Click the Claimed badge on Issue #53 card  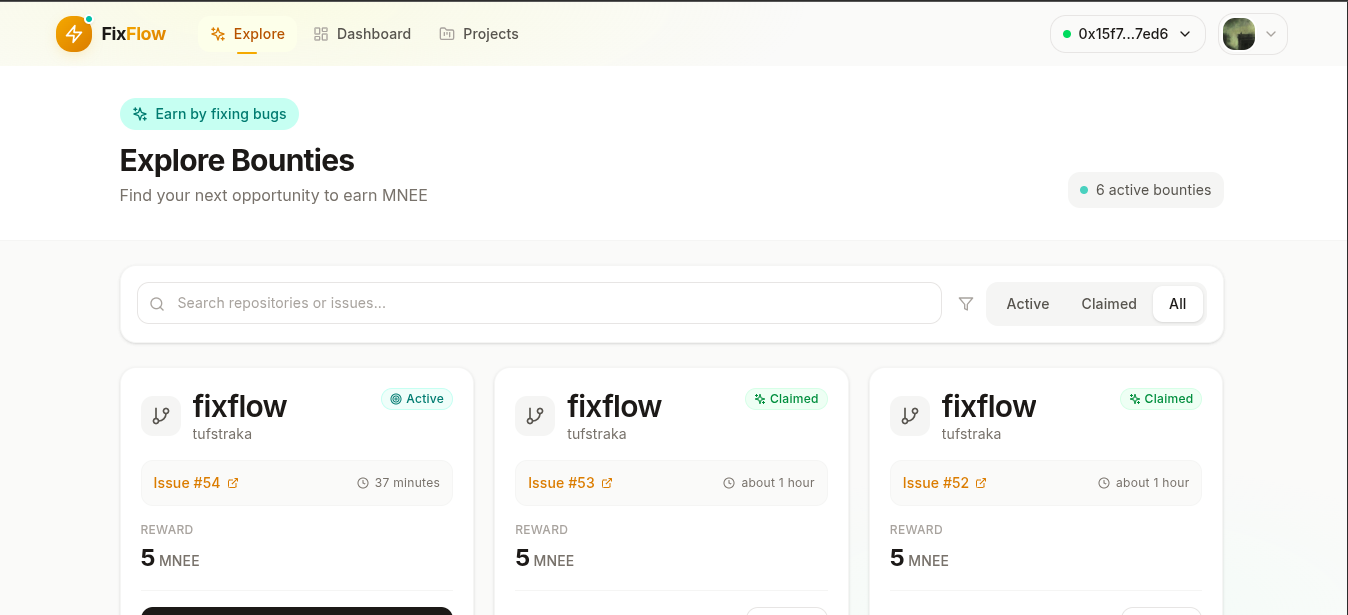787,399
